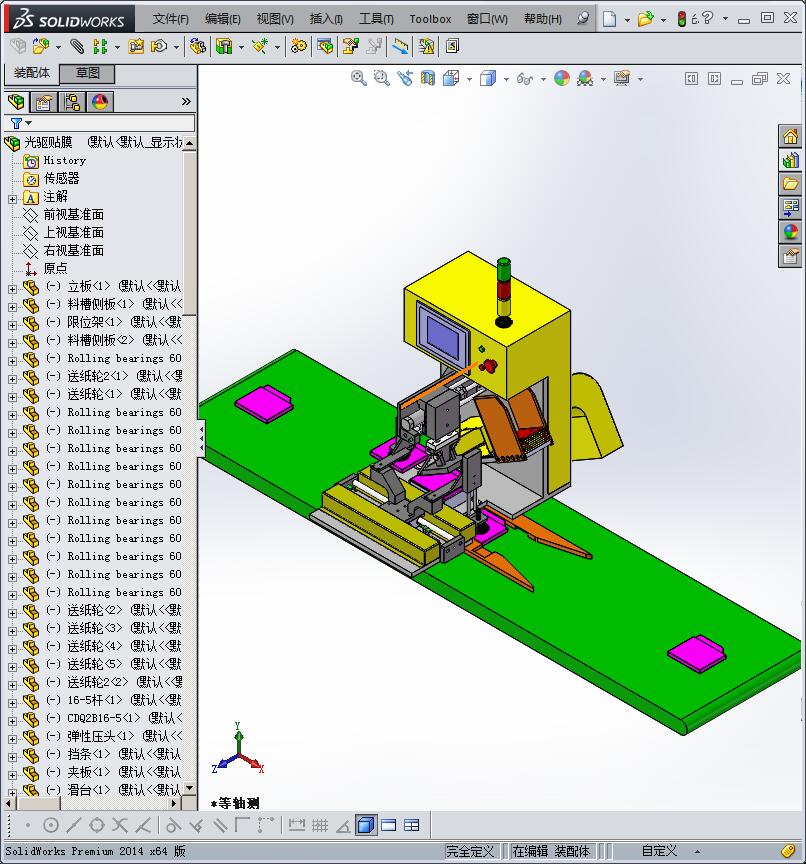The image size is (806, 864).
Task: Select the PropertyManager tab icon
Action: click(44, 102)
